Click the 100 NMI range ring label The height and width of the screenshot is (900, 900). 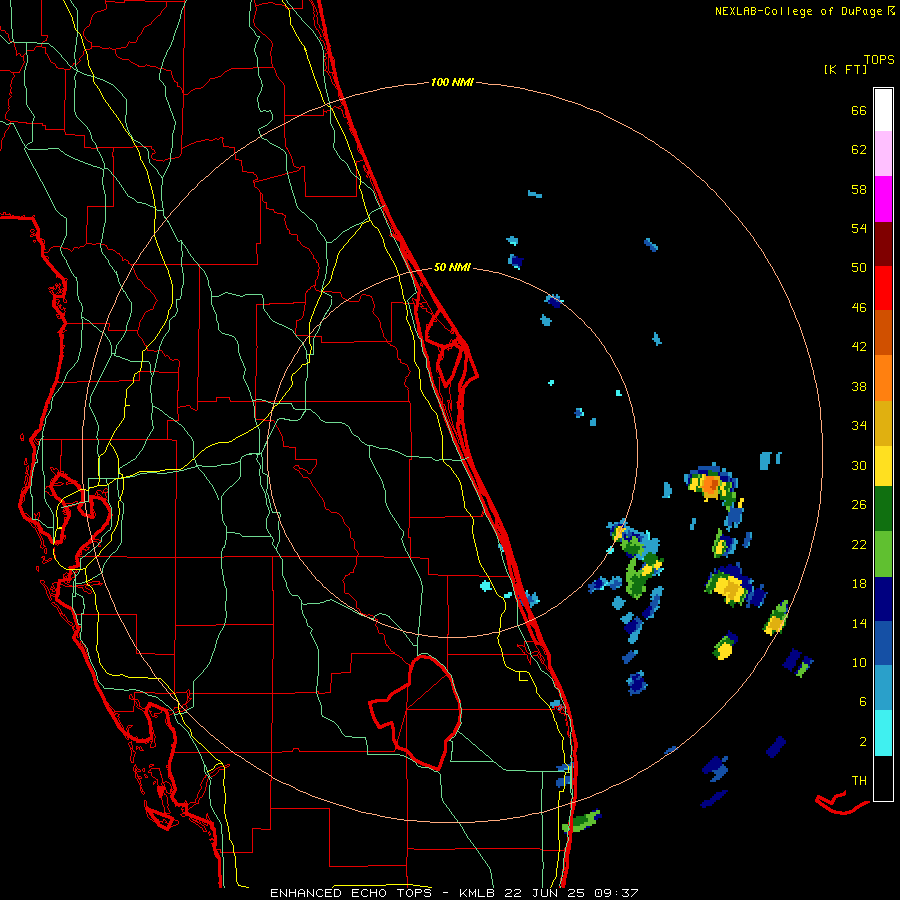coord(452,82)
